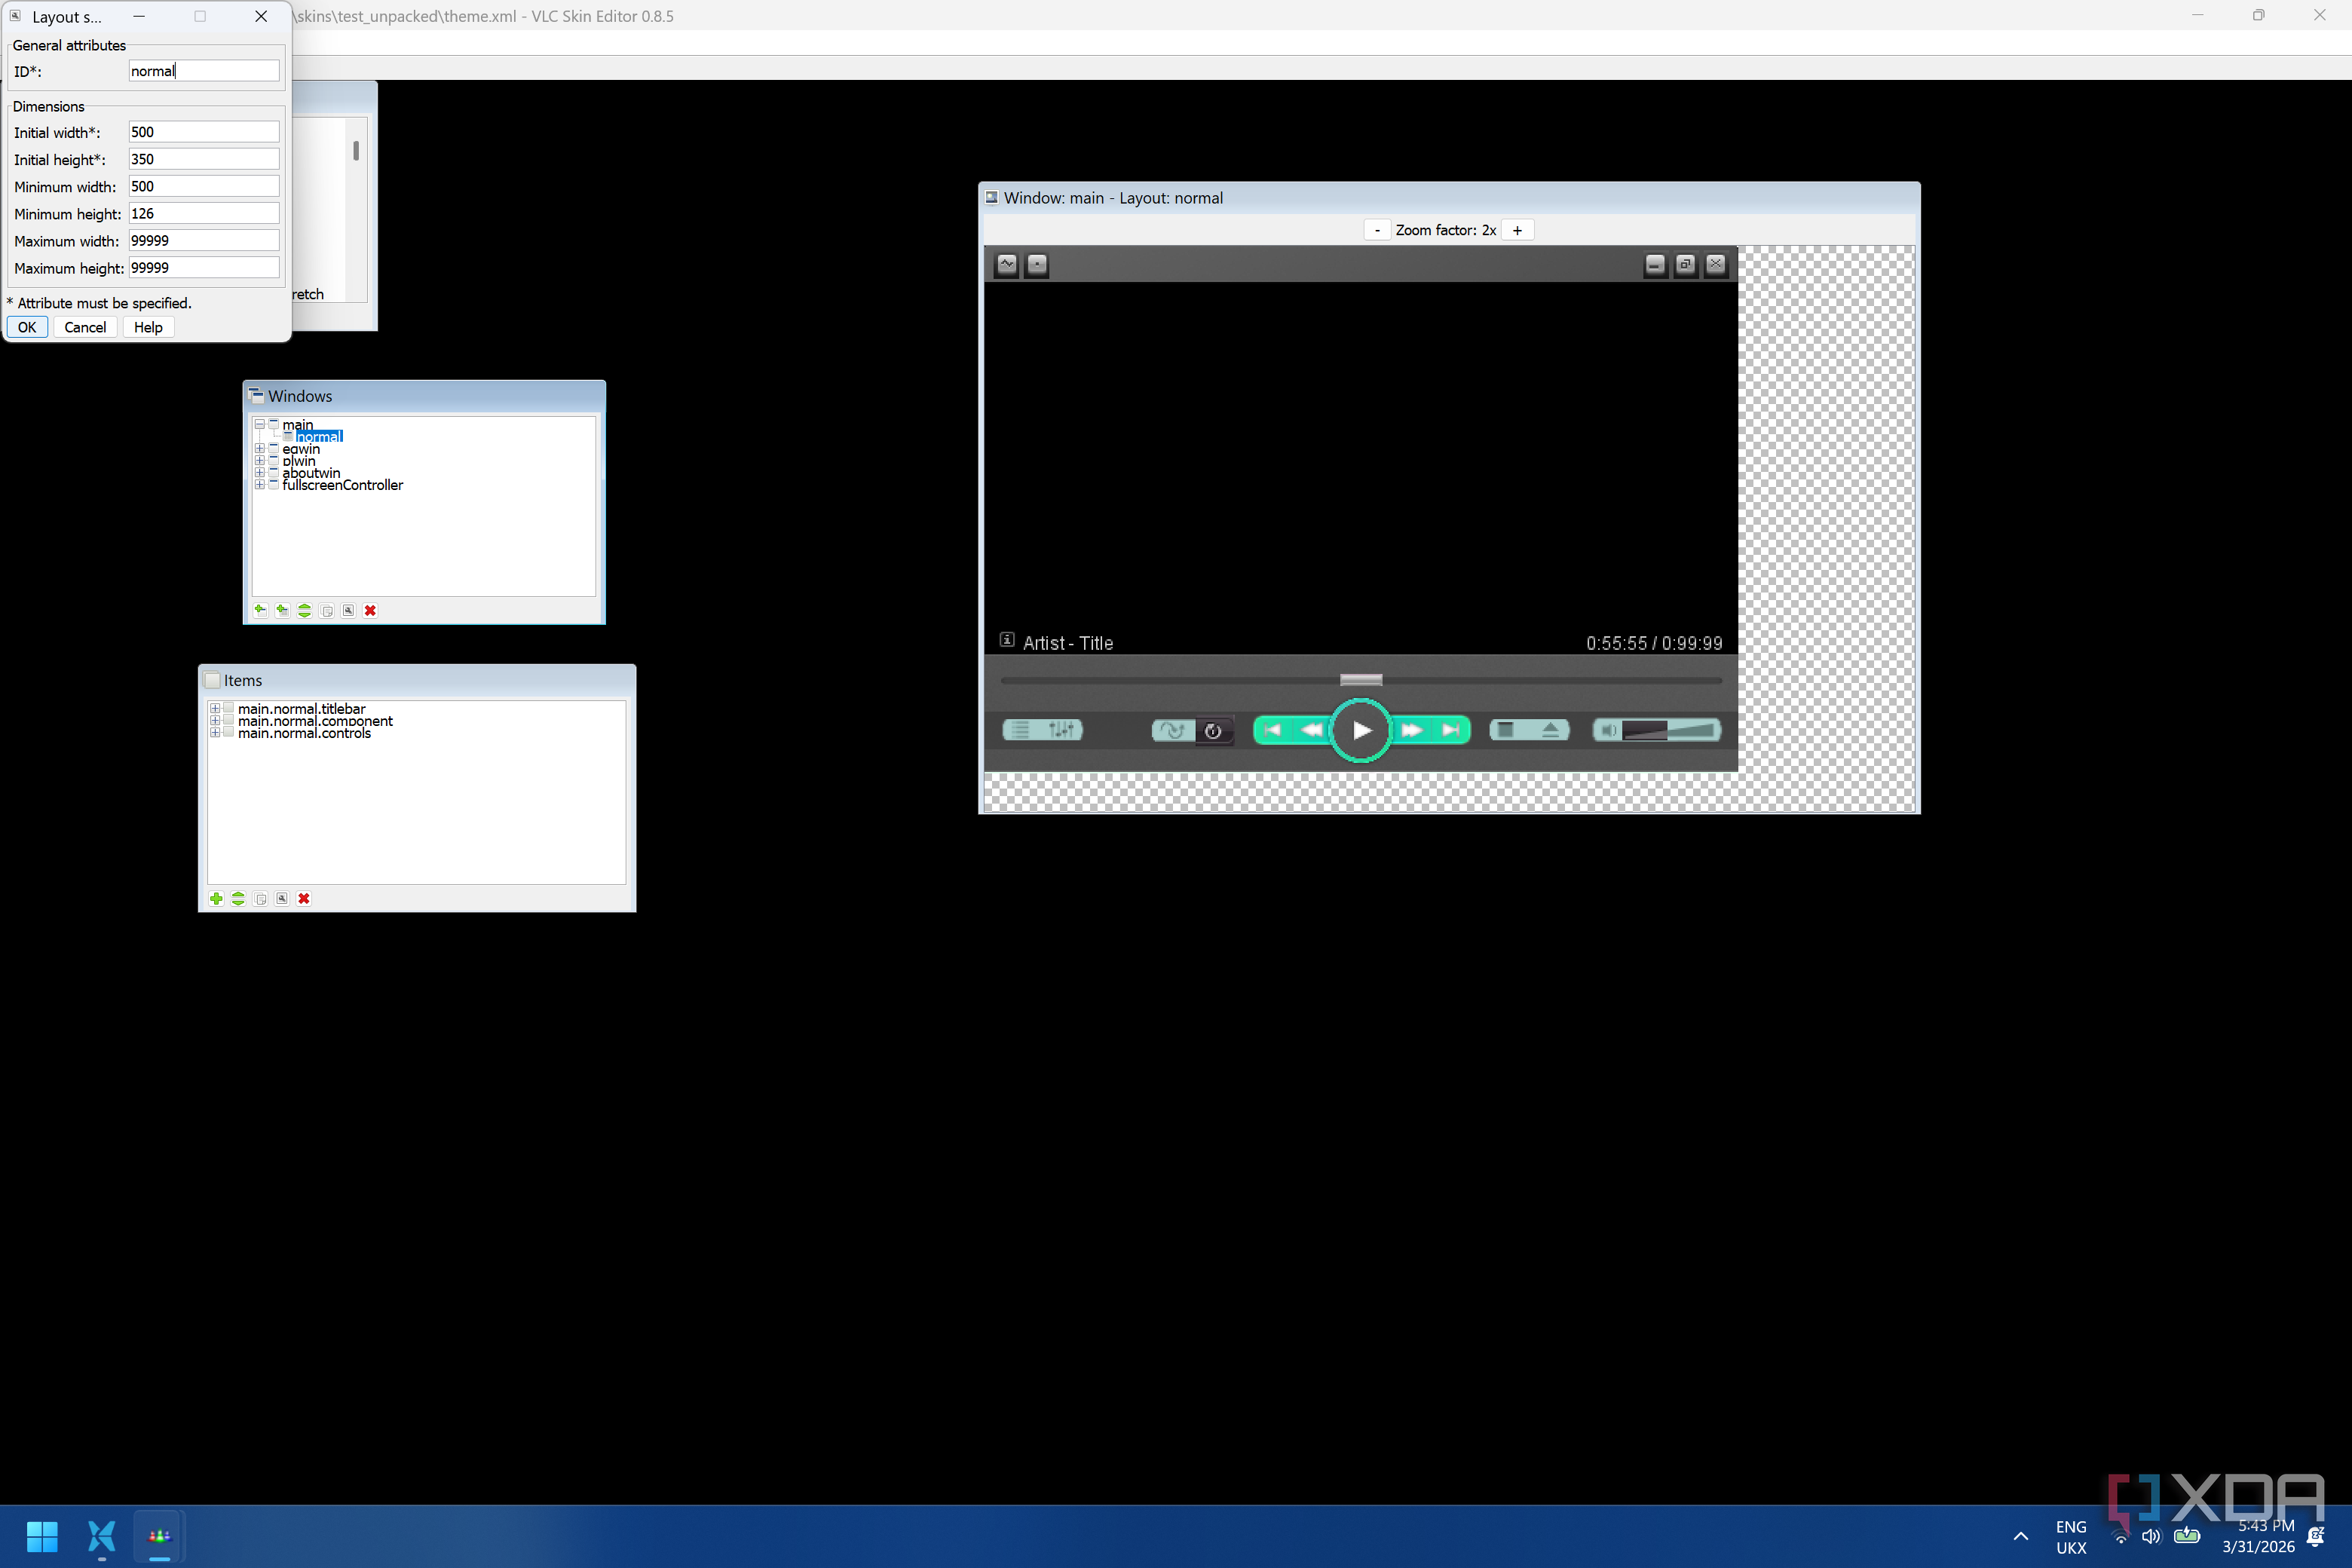Expand the aboutwin node in Windows tree

click(x=260, y=473)
